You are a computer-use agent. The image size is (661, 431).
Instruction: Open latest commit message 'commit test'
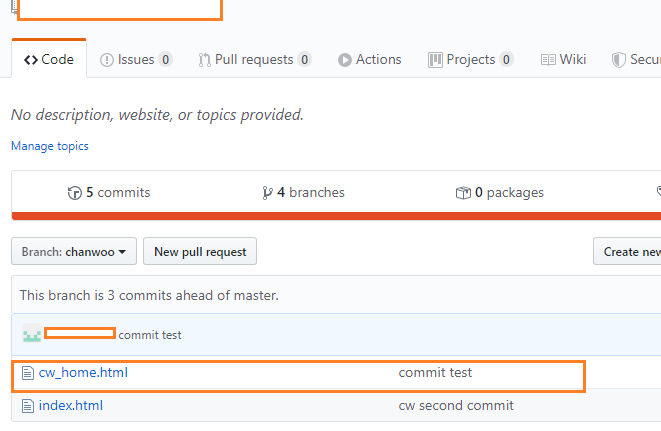(150, 335)
